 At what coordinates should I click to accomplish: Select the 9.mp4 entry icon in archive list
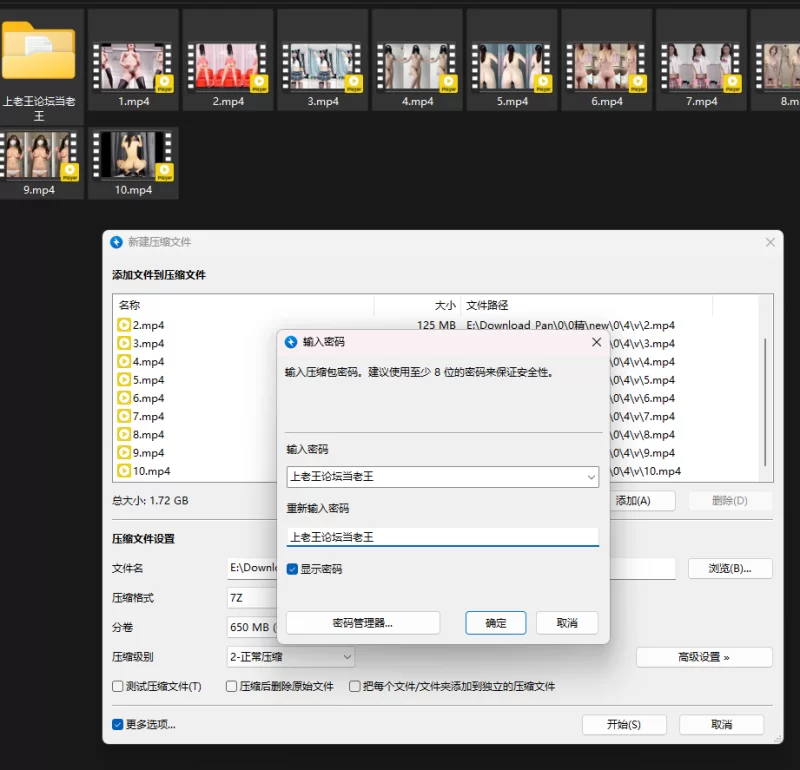pos(124,453)
